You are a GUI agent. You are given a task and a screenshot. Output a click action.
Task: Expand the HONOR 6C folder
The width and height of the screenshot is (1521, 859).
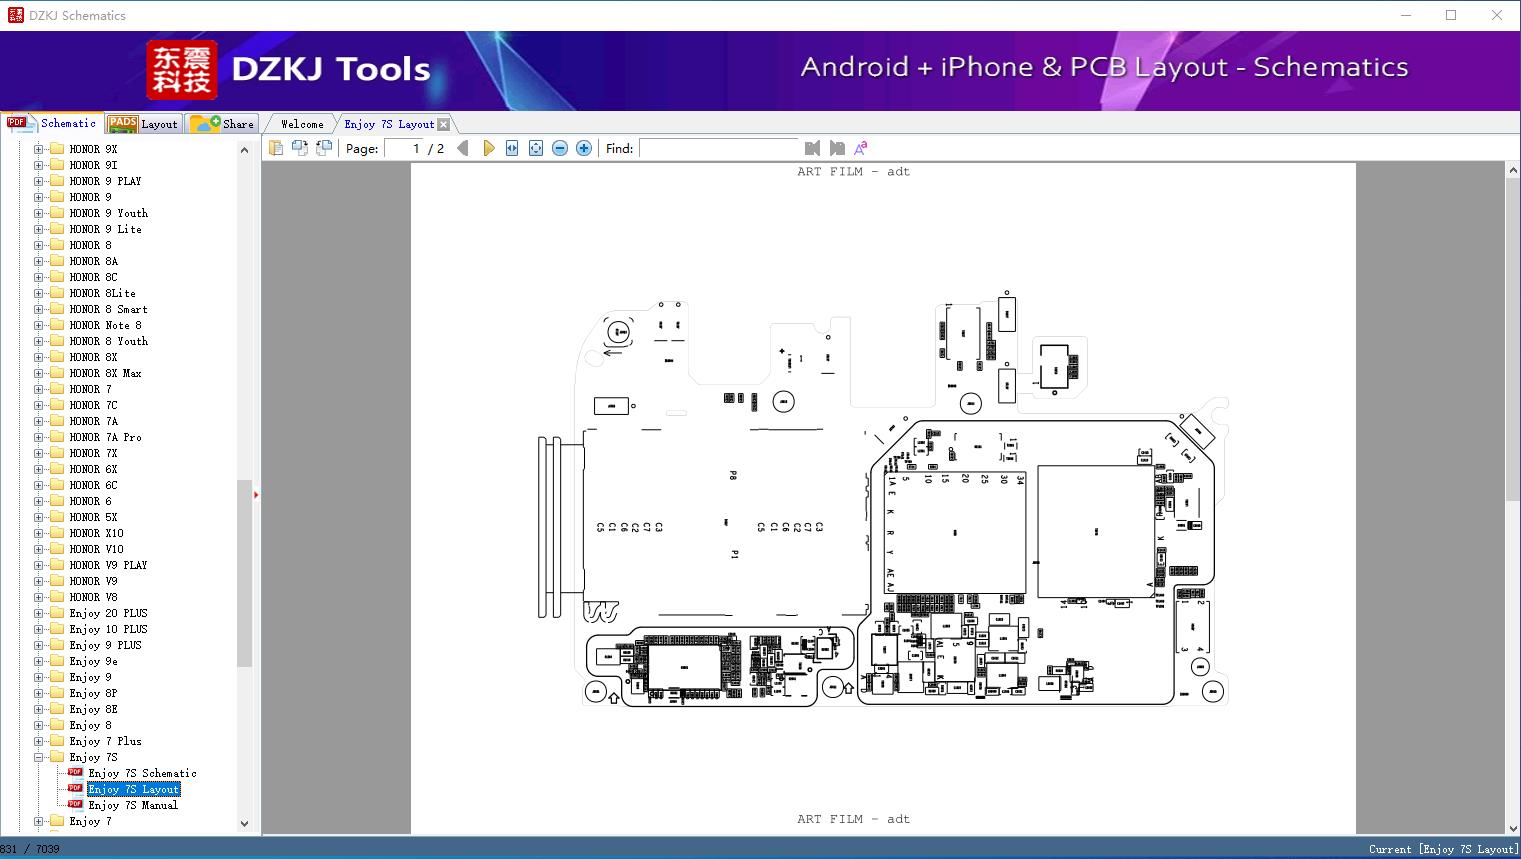tap(38, 485)
